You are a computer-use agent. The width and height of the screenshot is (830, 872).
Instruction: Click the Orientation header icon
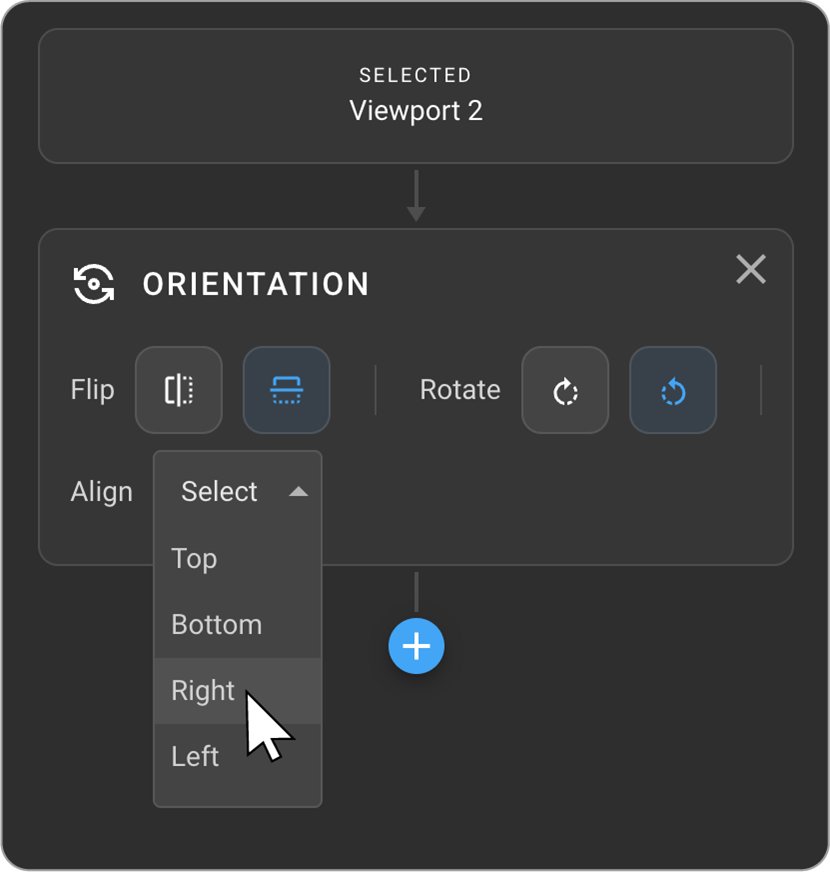(94, 284)
